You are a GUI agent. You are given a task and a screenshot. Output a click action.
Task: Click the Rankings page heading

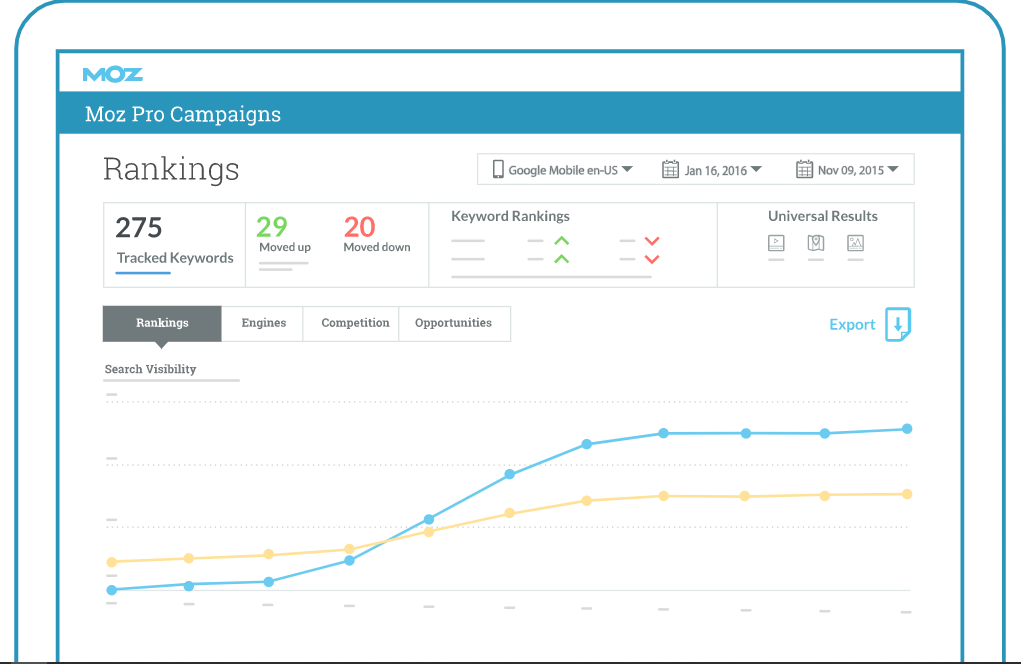pyautogui.click(x=171, y=169)
